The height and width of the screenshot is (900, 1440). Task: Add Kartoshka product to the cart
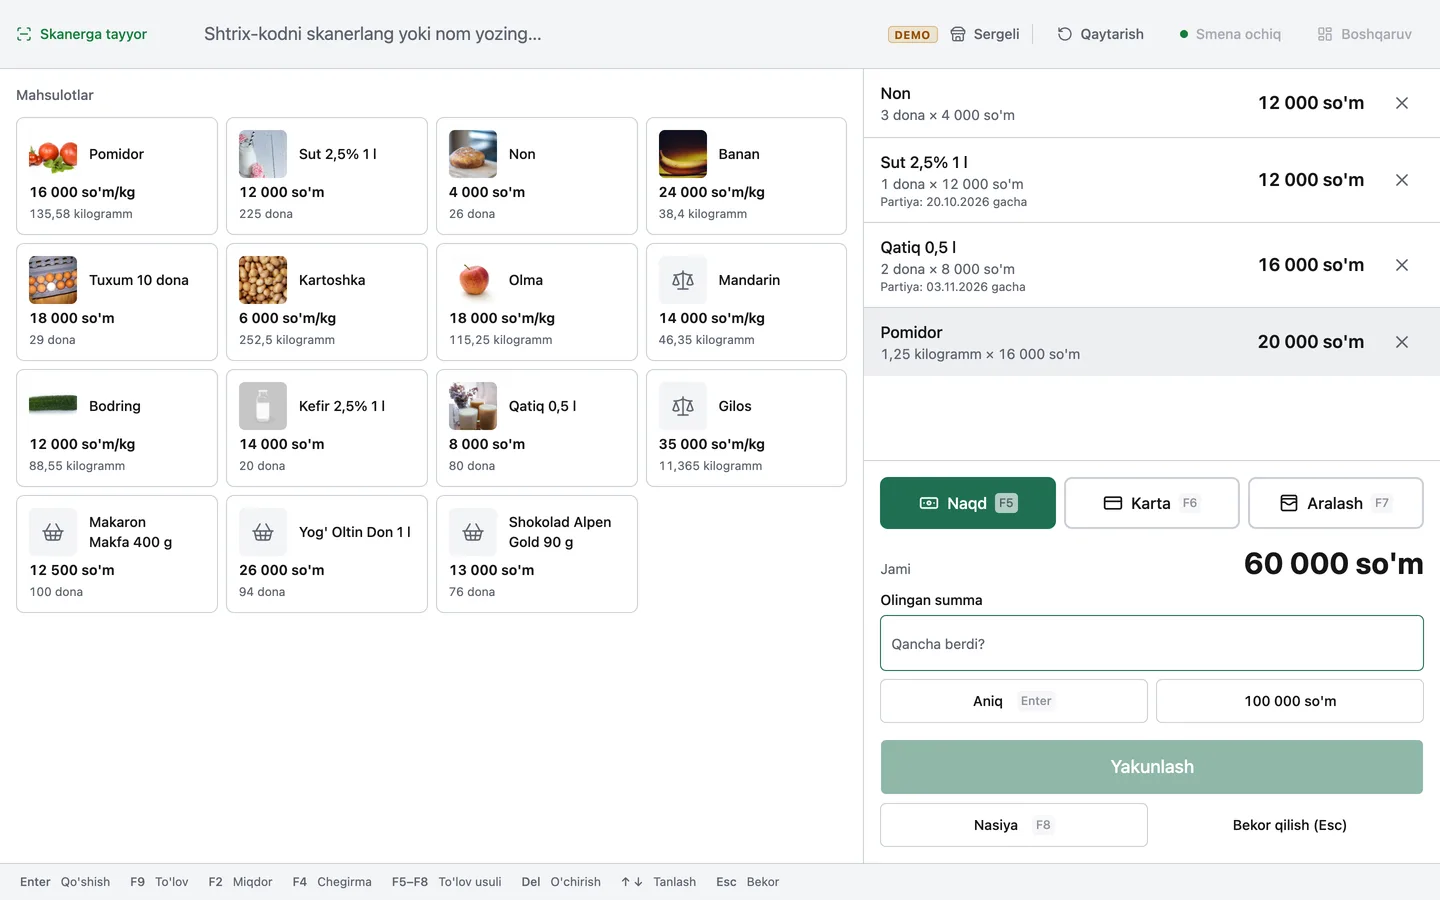coord(327,302)
